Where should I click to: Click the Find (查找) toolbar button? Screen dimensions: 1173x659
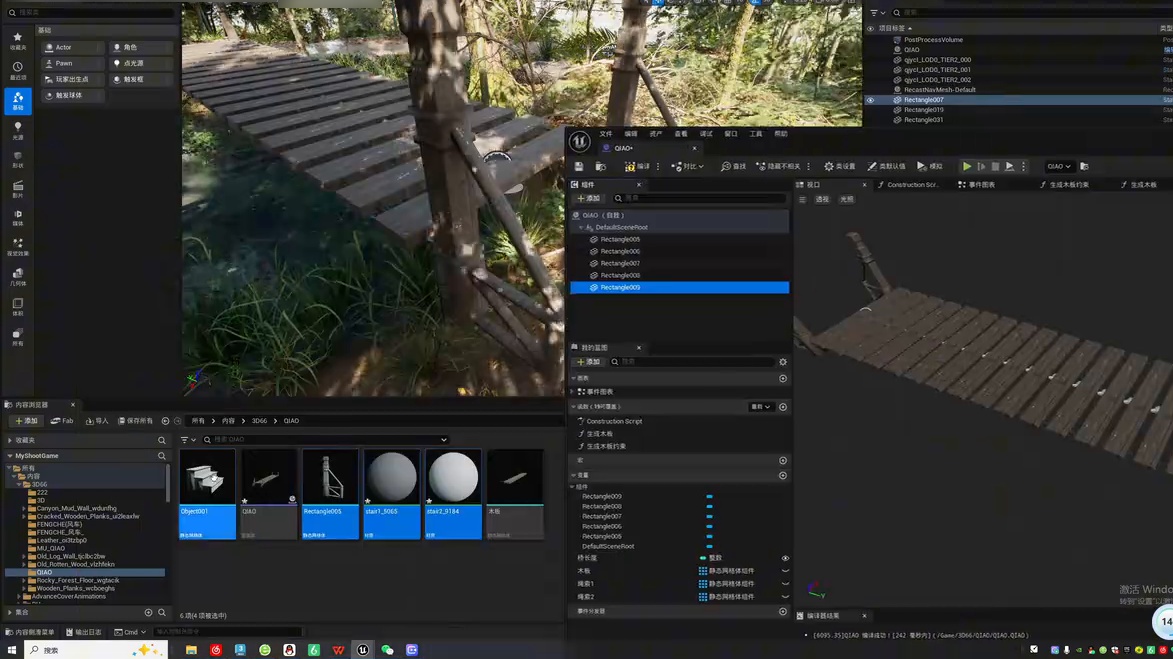[733, 166]
